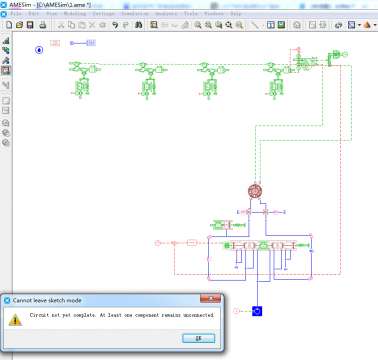
Task: Expand the dropdown arrow beside the blue square icon
Action: tap(359, 25)
